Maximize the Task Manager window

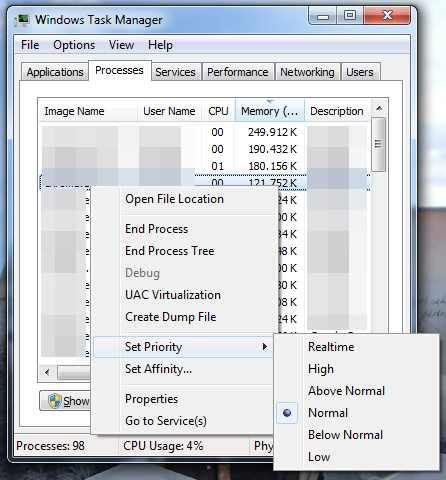point(350,16)
